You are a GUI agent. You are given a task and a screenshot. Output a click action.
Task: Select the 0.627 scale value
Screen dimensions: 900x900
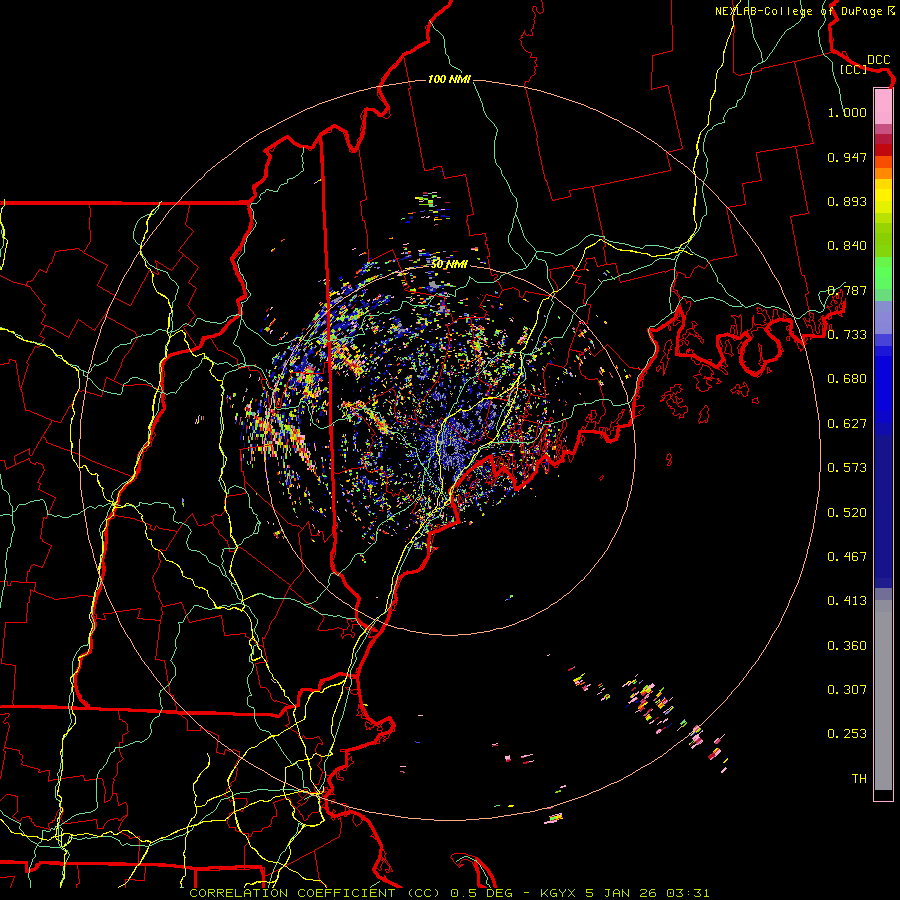coord(847,424)
